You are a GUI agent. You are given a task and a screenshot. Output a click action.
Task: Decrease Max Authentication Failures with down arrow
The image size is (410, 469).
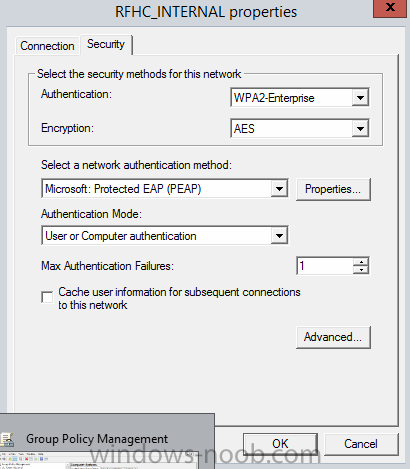point(361,270)
